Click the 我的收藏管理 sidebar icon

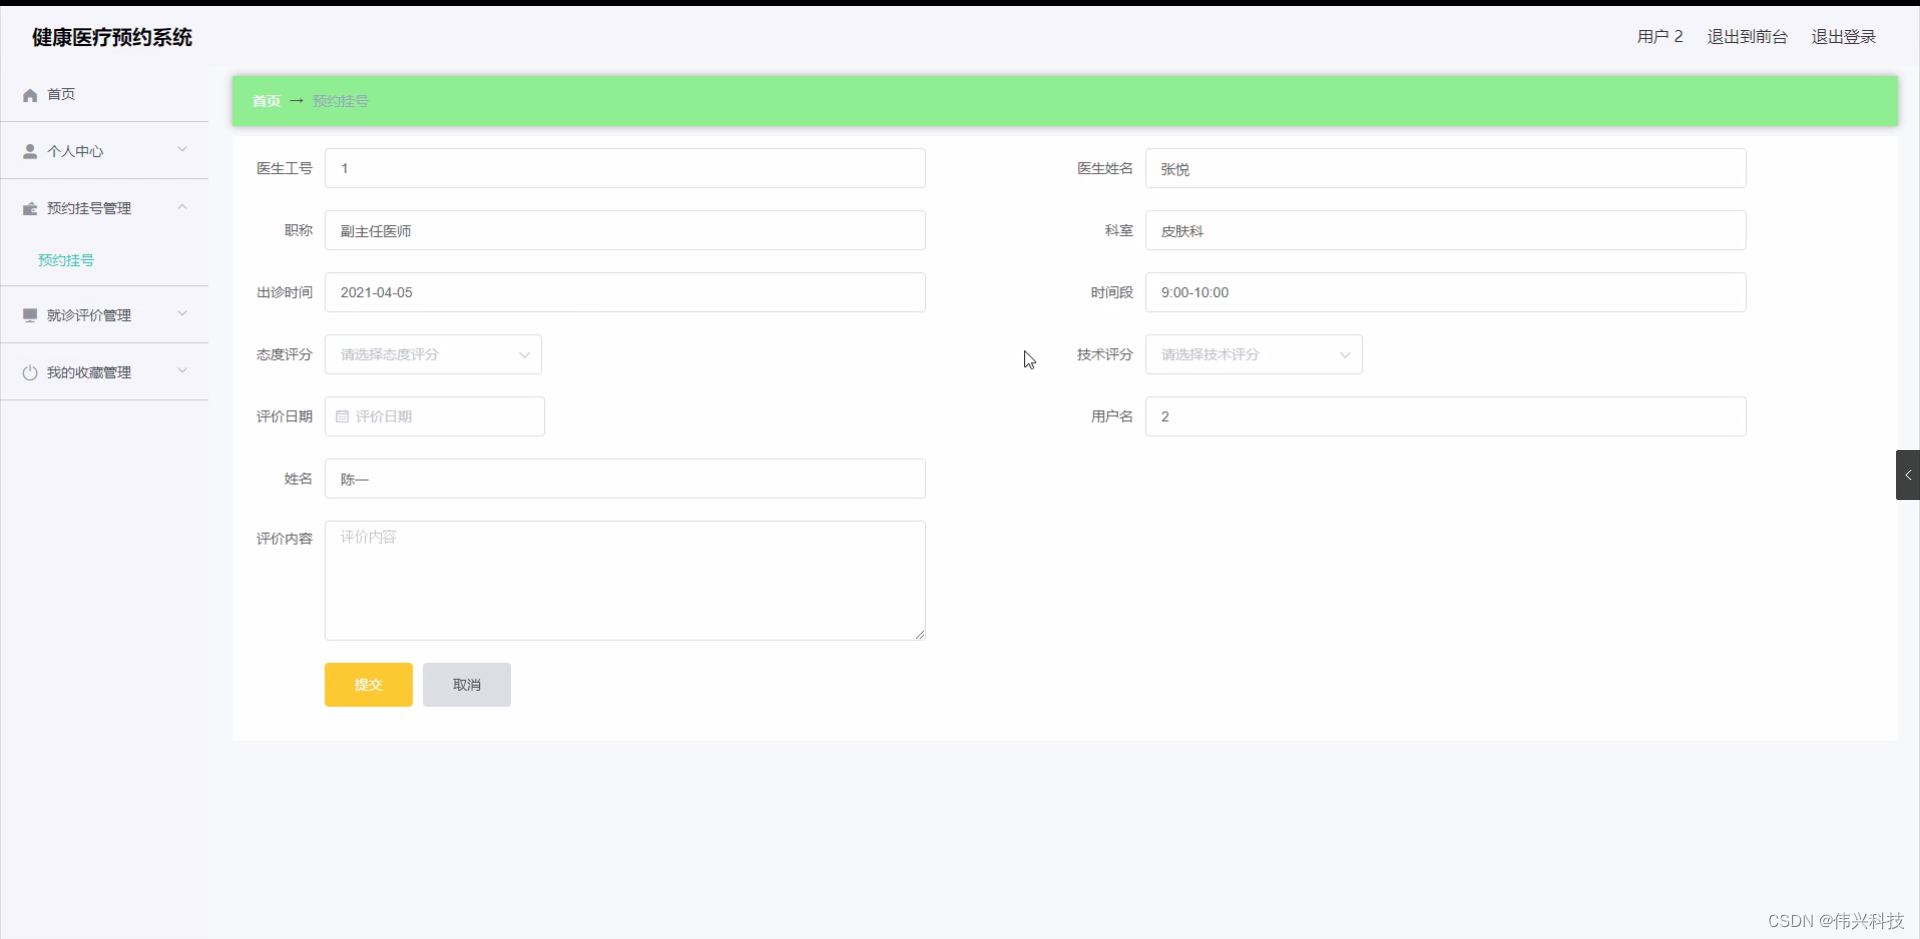tap(30, 372)
